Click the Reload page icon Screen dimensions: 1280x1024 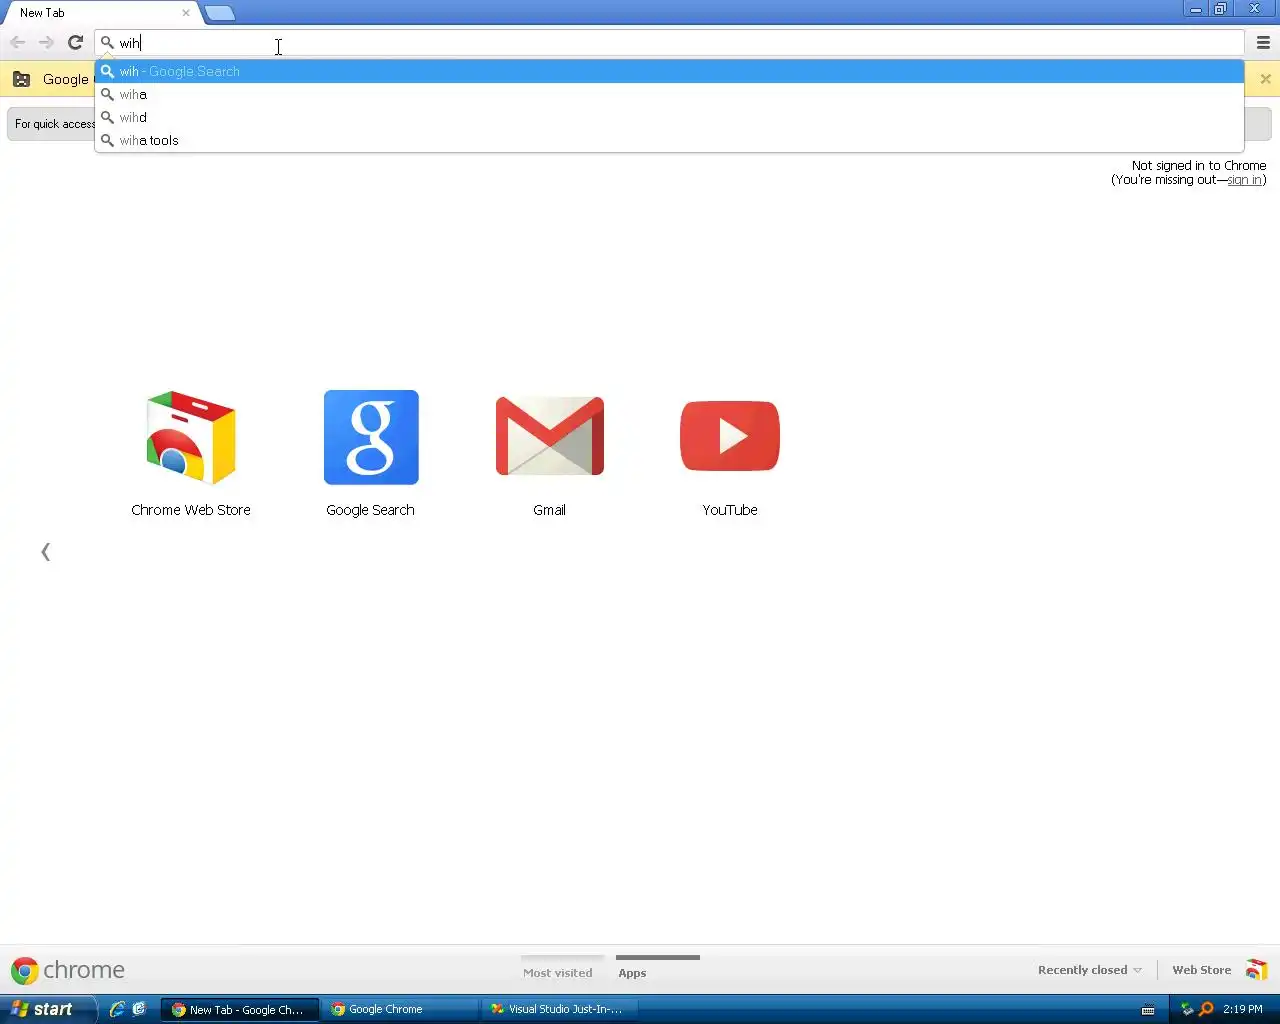click(x=75, y=42)
